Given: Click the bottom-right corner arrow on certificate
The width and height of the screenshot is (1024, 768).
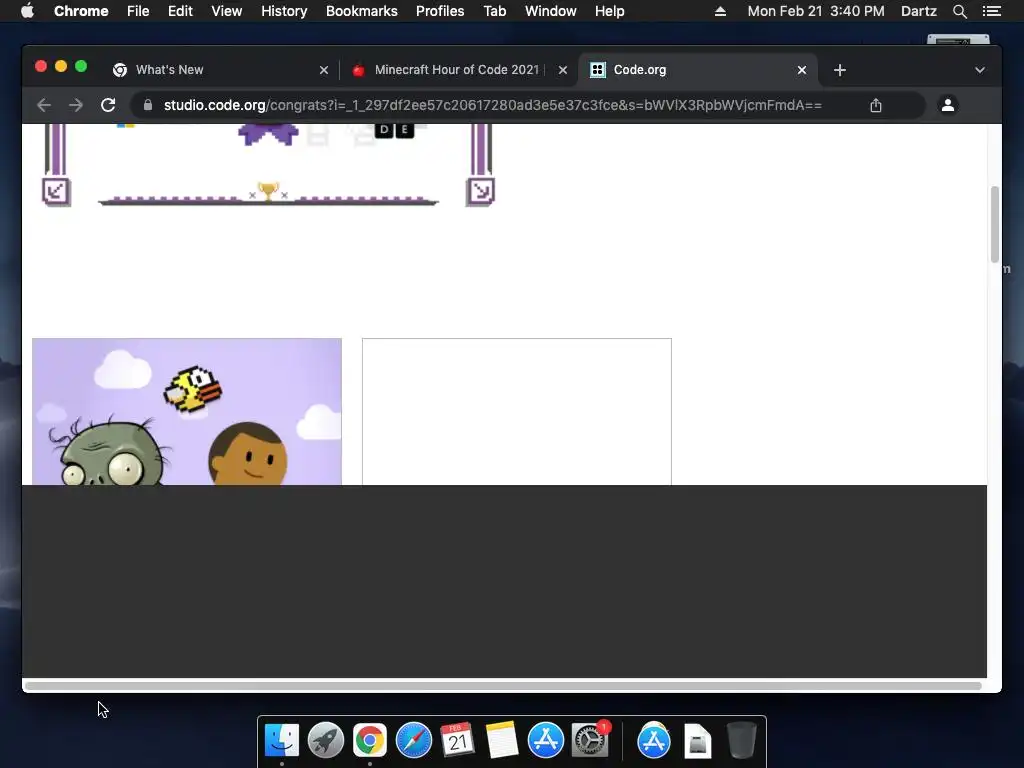Looking at the screenshot, I should (481, 191).
